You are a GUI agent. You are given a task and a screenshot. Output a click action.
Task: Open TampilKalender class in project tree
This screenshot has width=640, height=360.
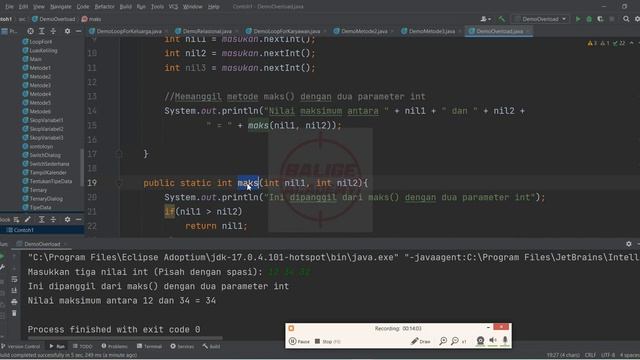click(44, 172)
